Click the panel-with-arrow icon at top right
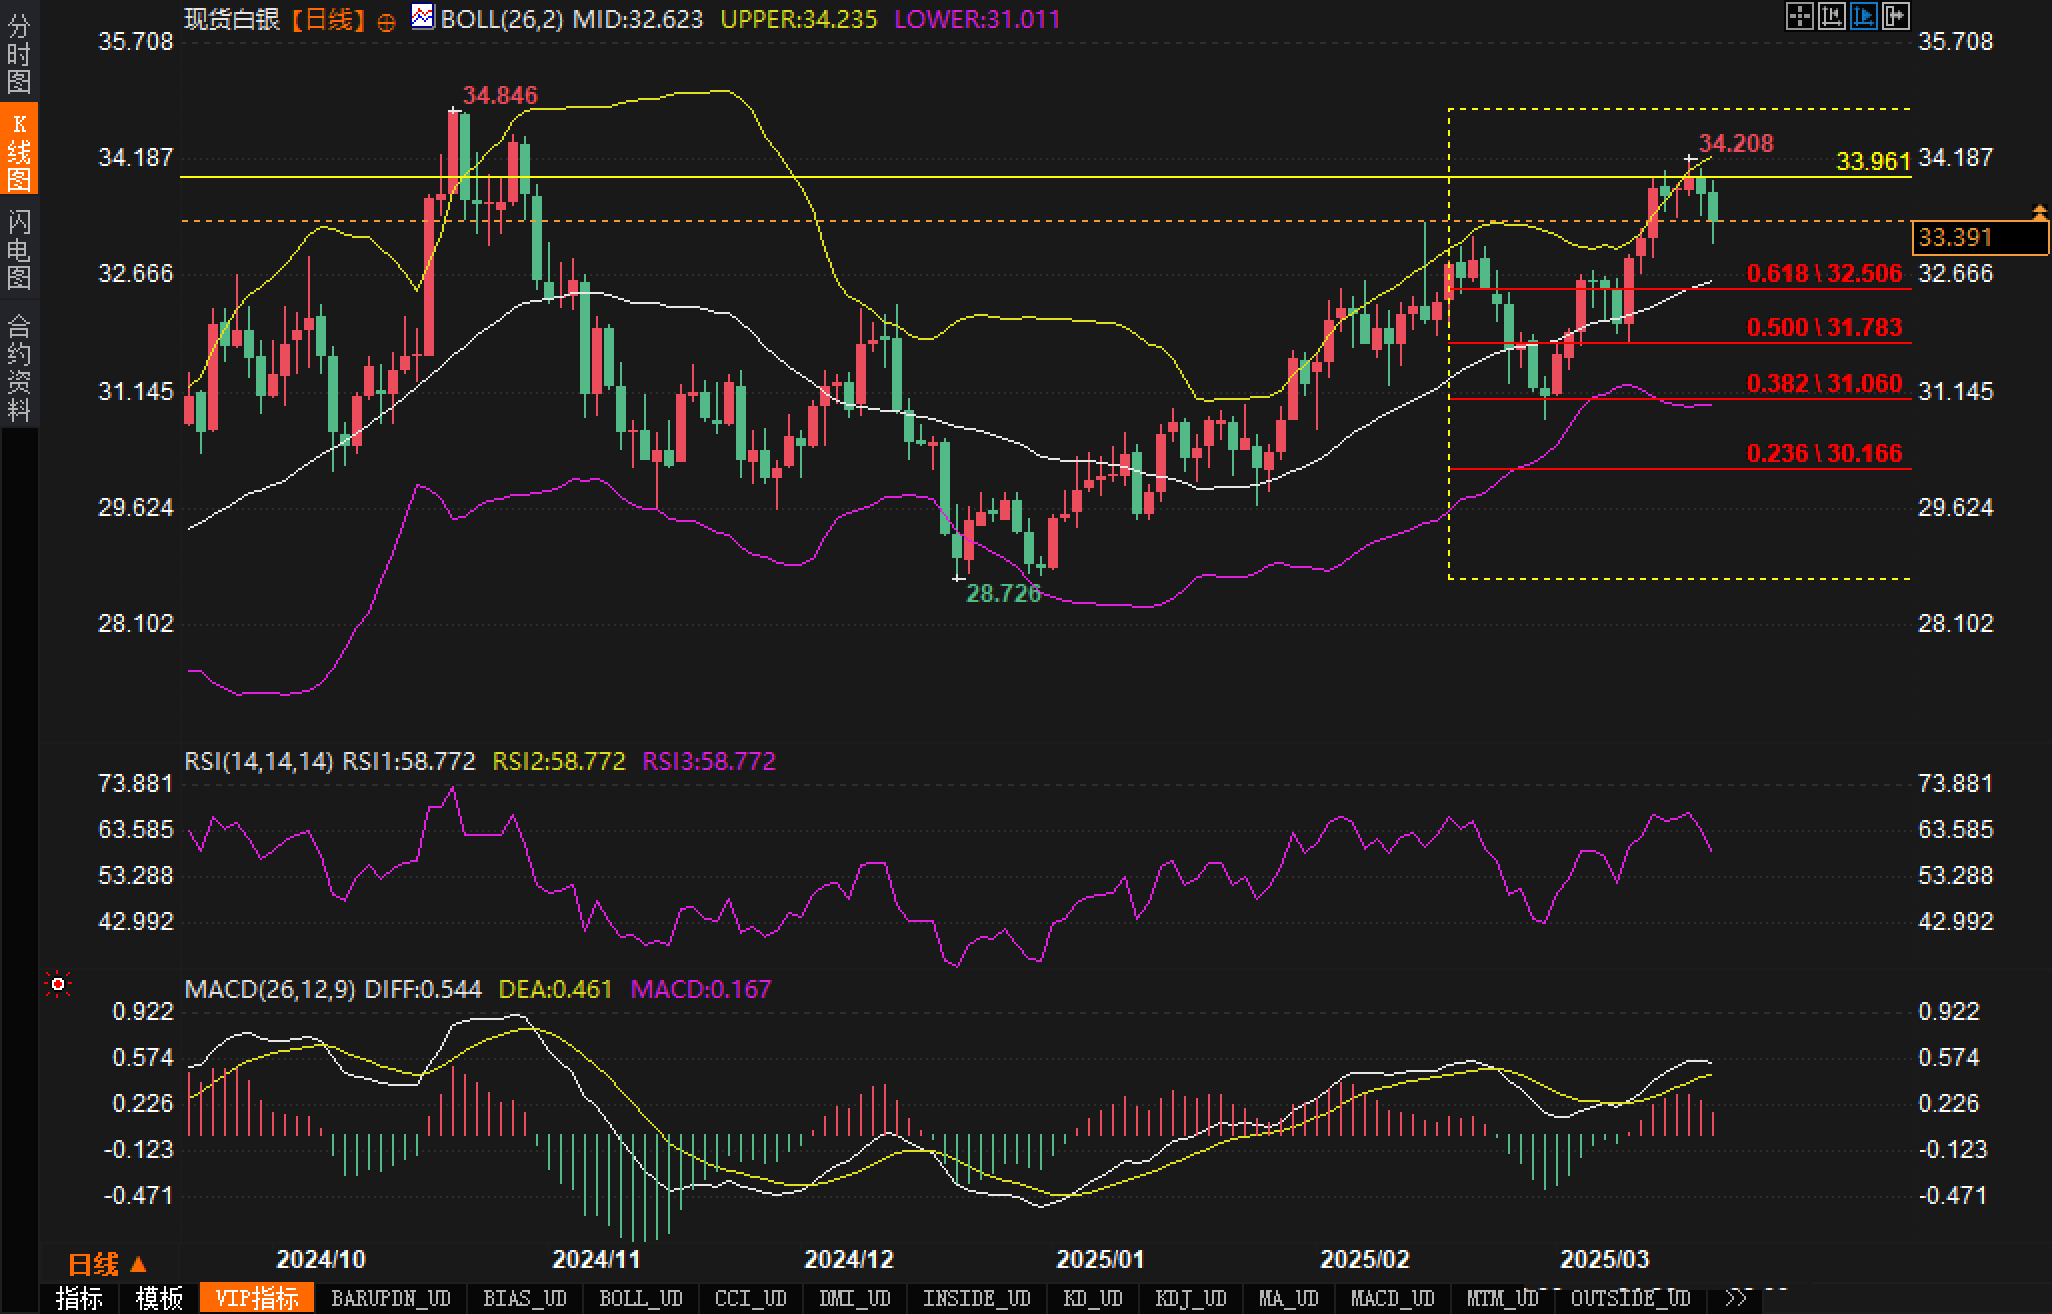The width and height of the screenshot is (2052, 1314). 1895,16
